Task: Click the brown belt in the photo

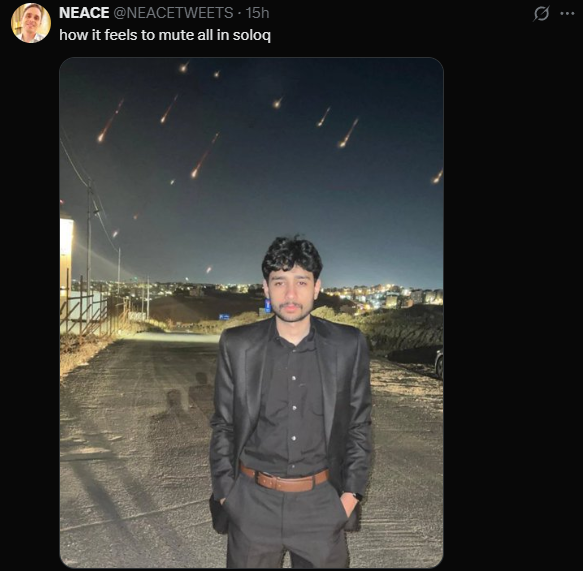Action: coord(284,479)
